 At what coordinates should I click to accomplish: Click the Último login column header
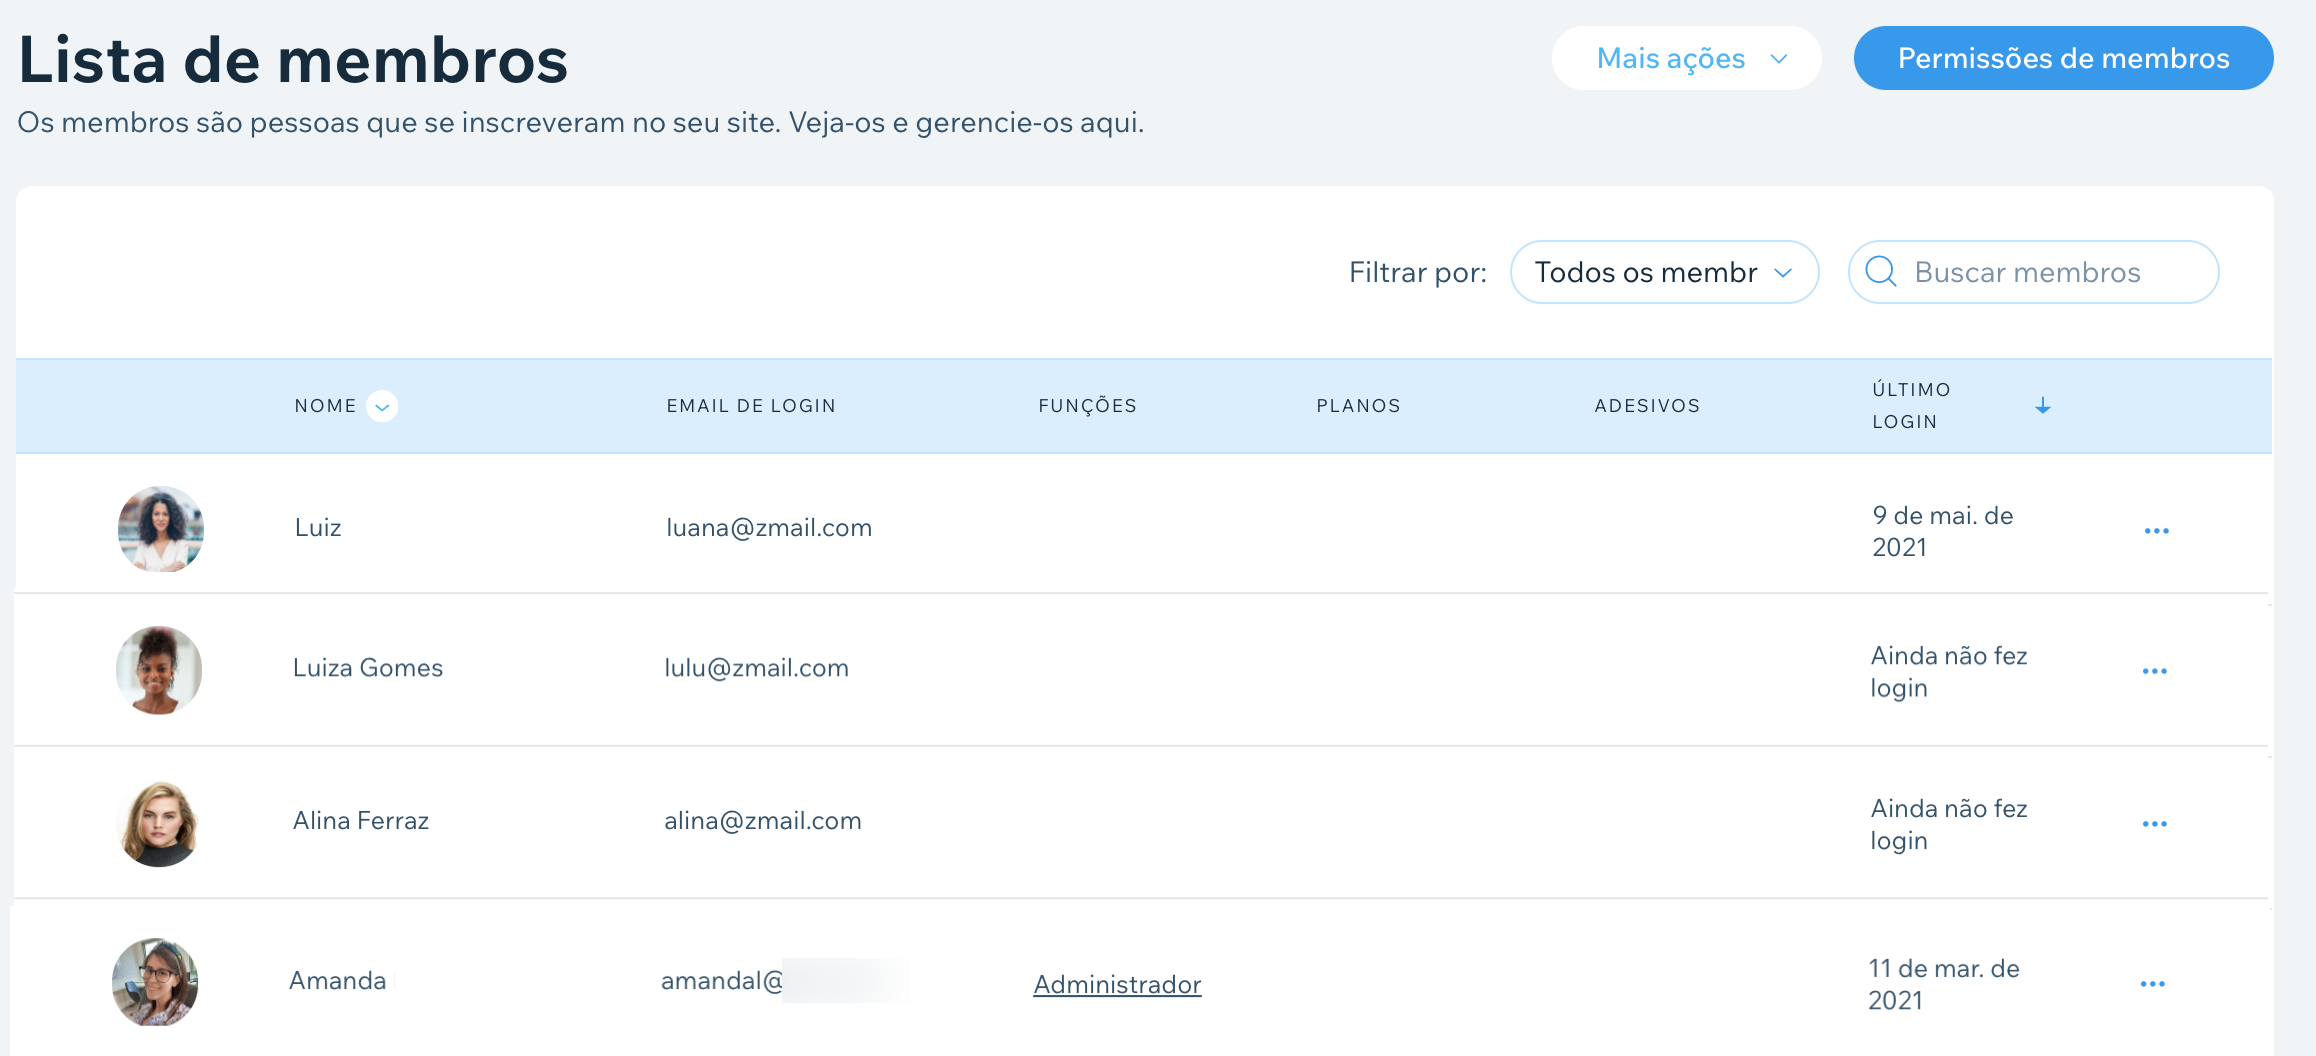(x=1911, y=405)
